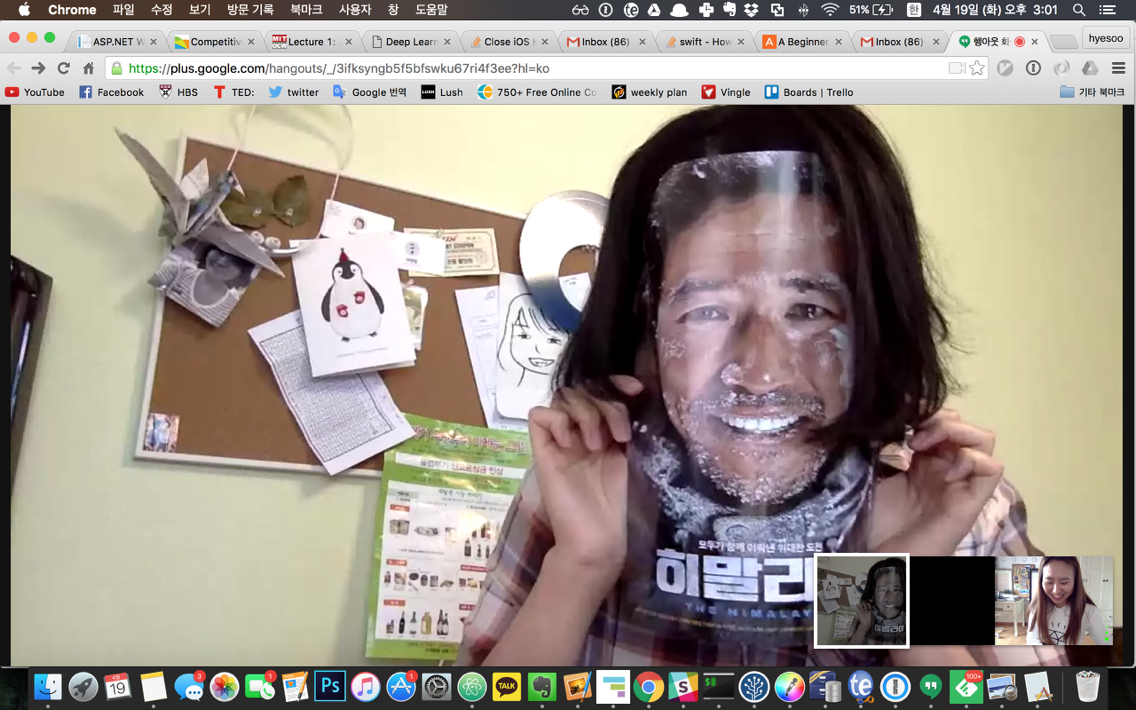This screenshot has height=710, width=1136.
Task: Reload the page with refresh icon
Action: point(64,68)
